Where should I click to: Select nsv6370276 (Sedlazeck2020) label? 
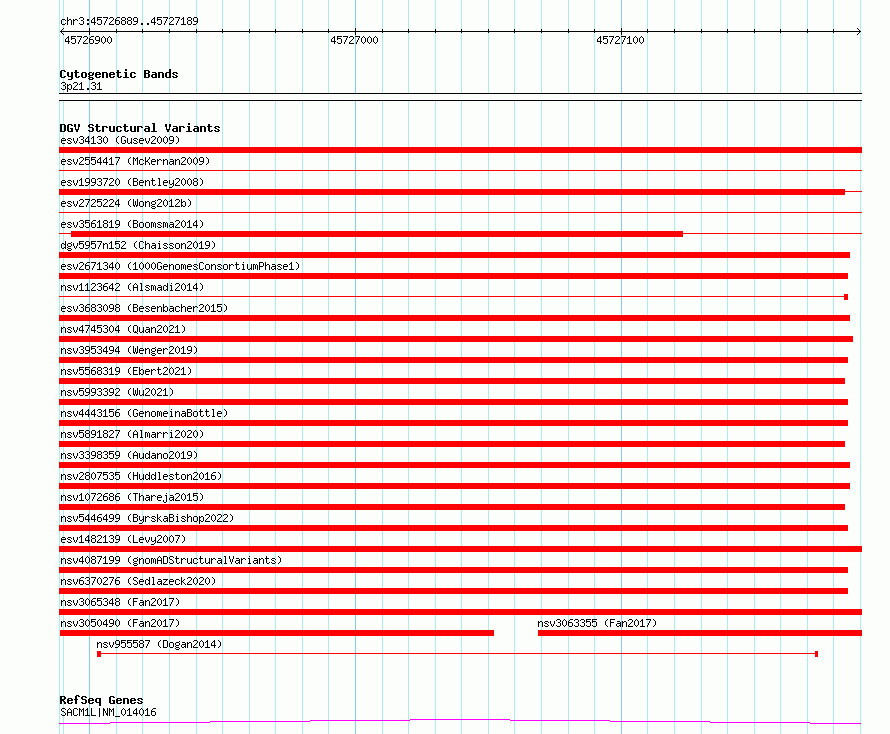(138, 581)
